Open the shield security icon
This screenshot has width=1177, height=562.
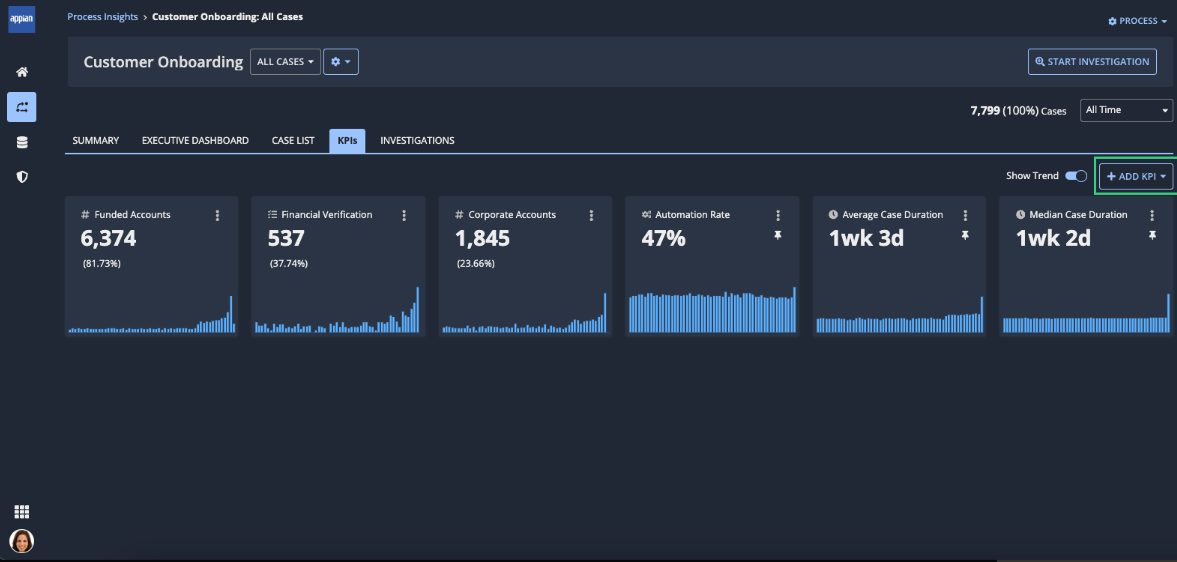click(x=21, y=177)
